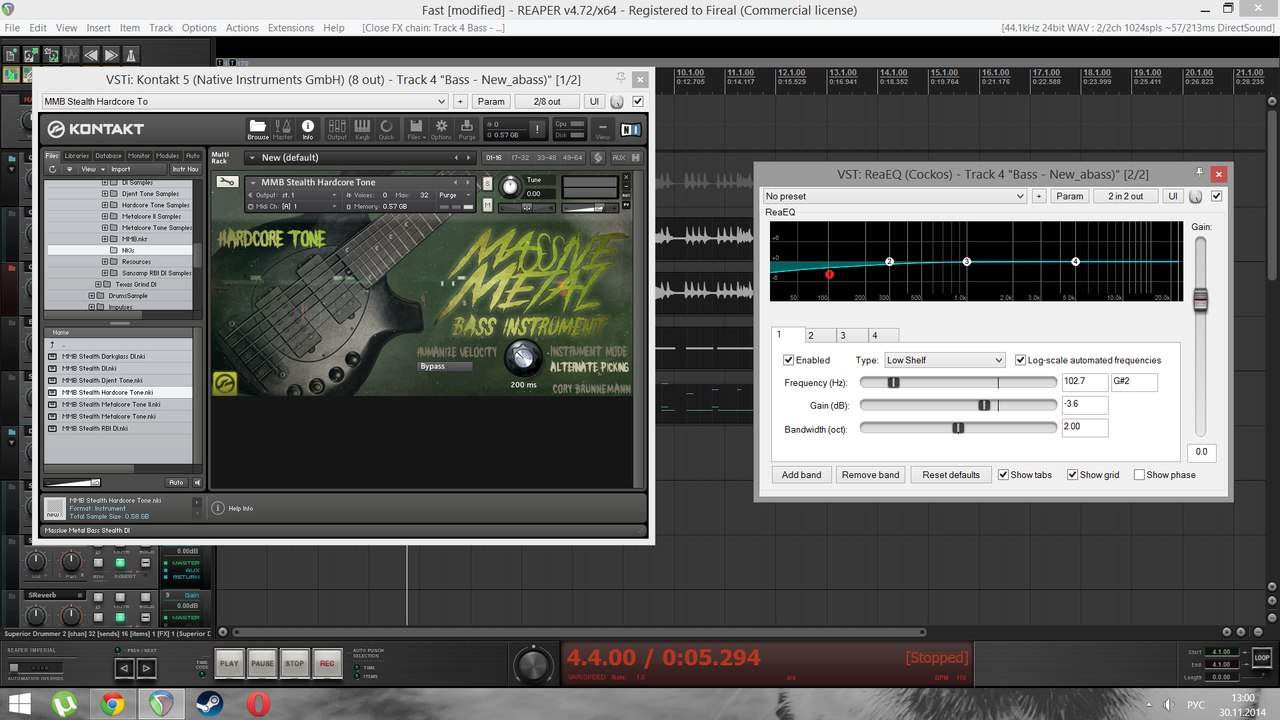Open Kontakt Browse panel icon
This screenshot has width=1280, height=720.
pos(258,129)
